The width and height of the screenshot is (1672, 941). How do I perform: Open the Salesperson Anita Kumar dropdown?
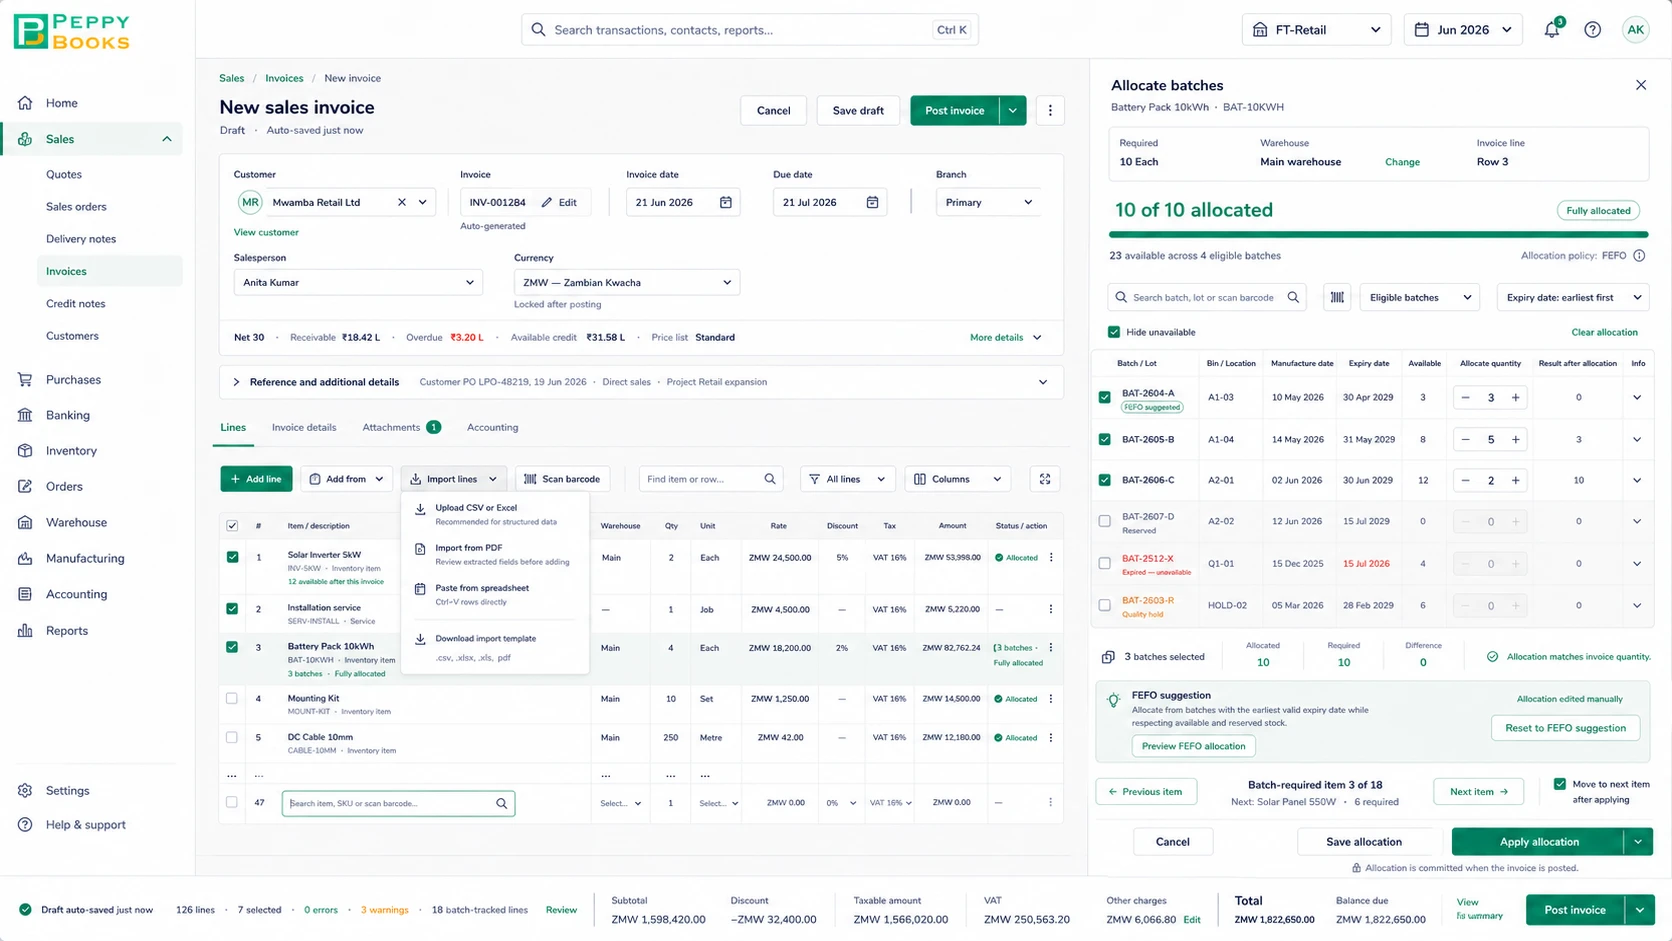(358, 283)
